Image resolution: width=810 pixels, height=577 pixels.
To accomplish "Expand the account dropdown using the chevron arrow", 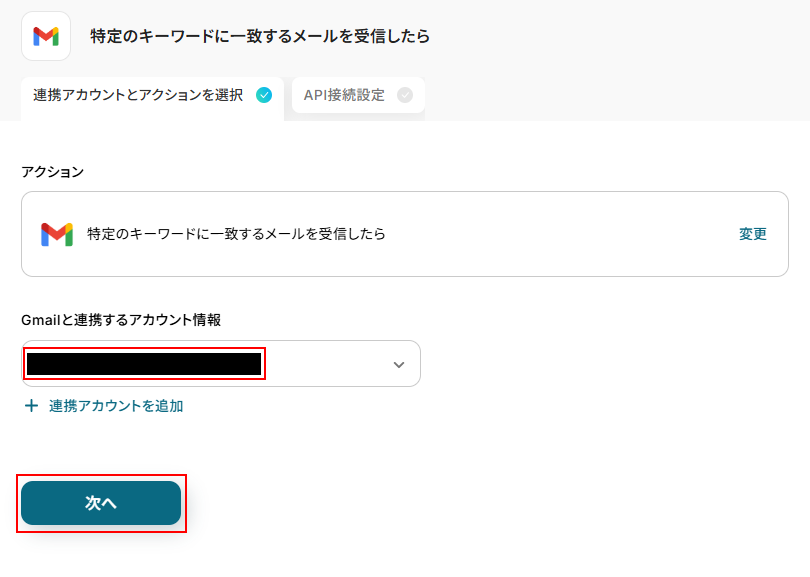I will (399, 364).
